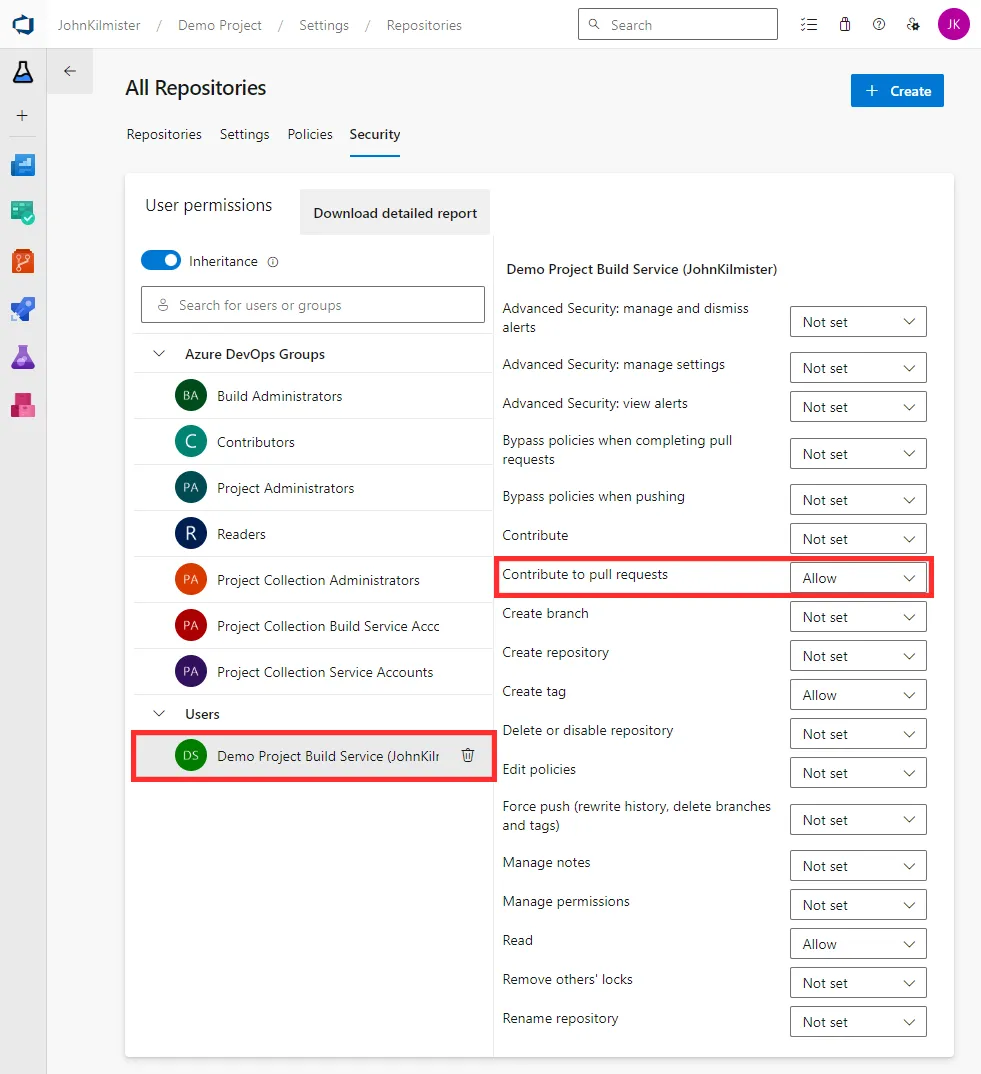Open JK account avatar menu
The image size is (981, 1074).
(x=954, y=25)
